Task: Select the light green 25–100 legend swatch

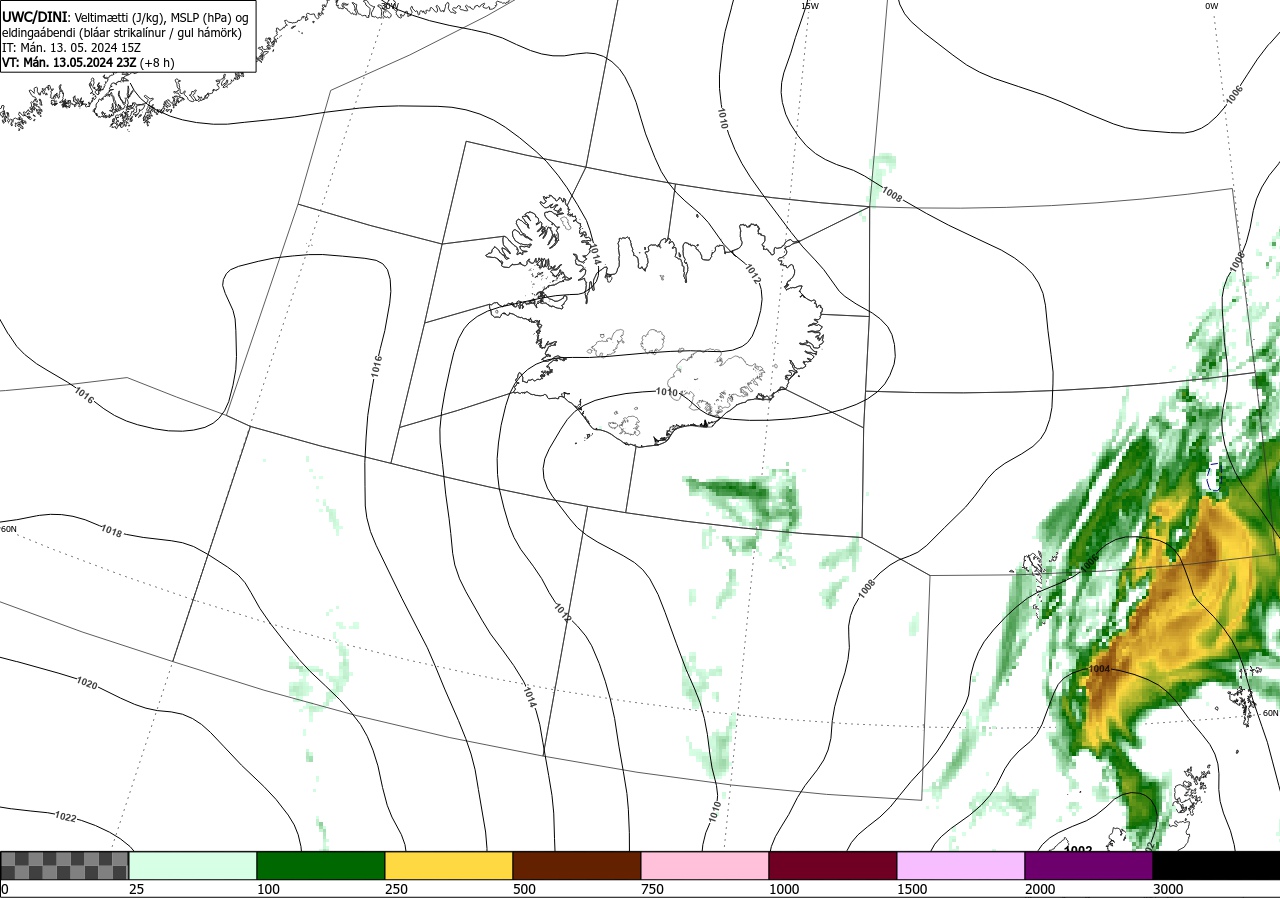Action: [x=193, y=865]
